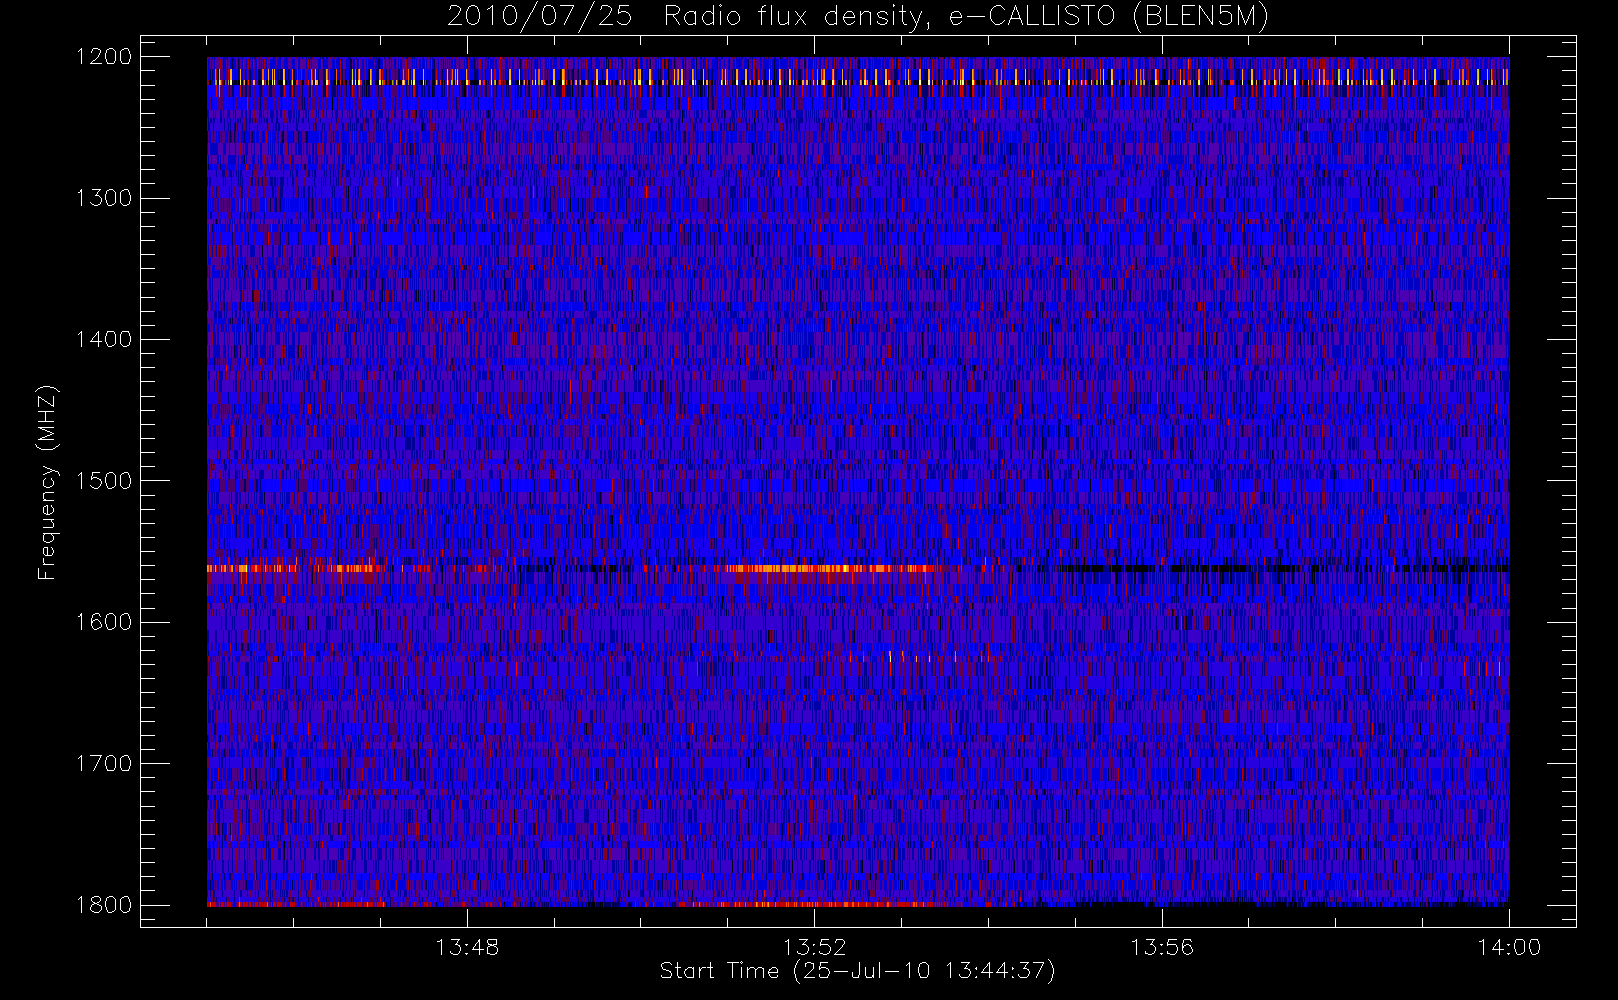Click the 14:00 time tick label
Screen dimensions: 1618x1000
coord(1509,947)
